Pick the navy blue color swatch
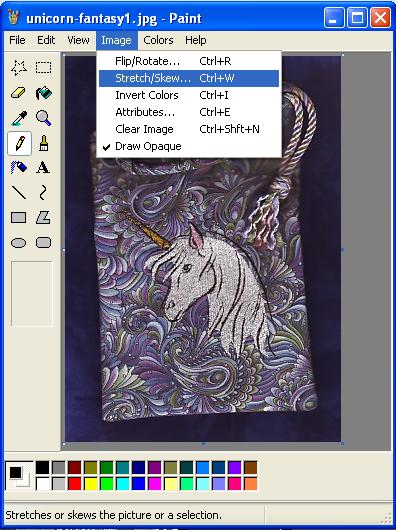The height and width of the screenshot is (530, 396). (139, 468)
